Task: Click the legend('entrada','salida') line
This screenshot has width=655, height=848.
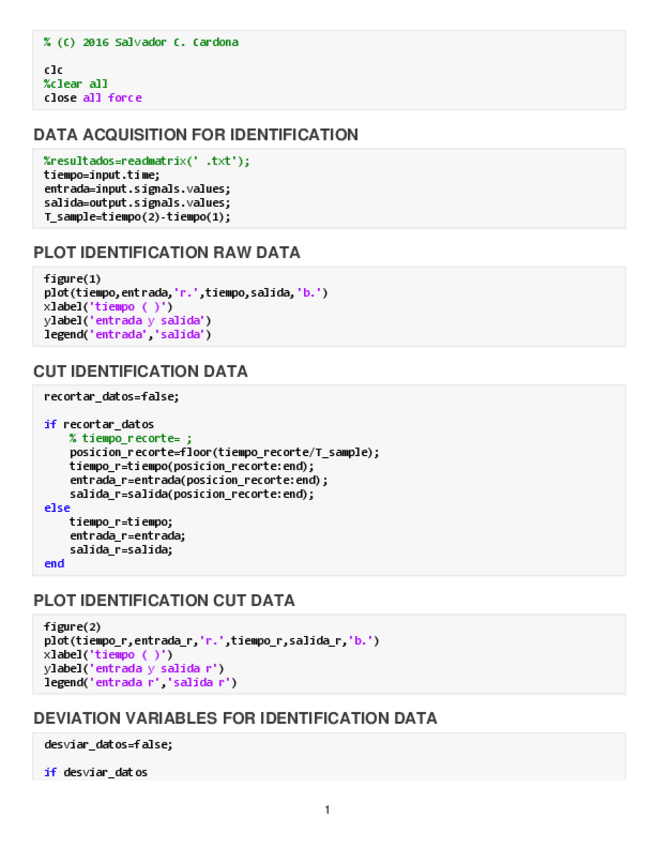Action: (127, 334)
